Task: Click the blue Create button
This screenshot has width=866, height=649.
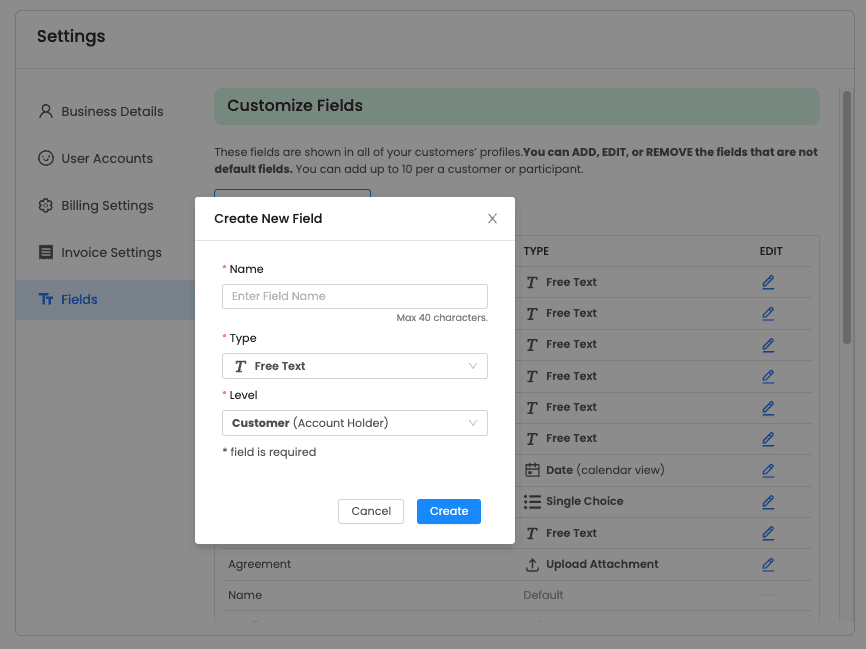Action: [448, 511]
